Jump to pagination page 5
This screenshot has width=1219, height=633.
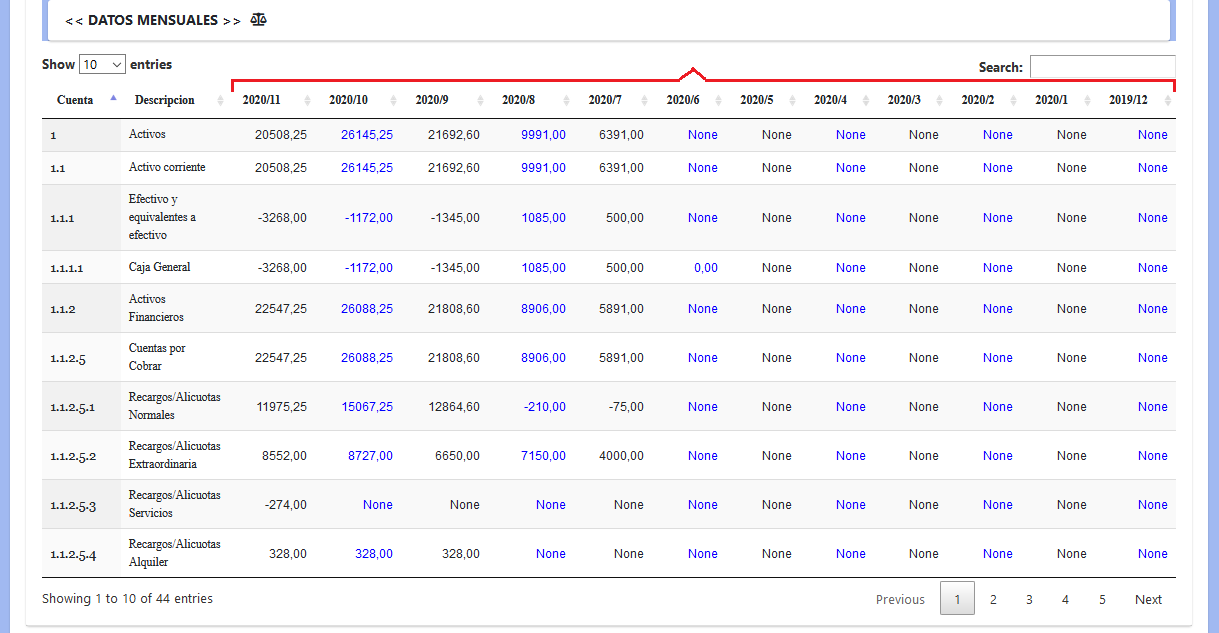pyautogui.click(x=1102, y=599)
